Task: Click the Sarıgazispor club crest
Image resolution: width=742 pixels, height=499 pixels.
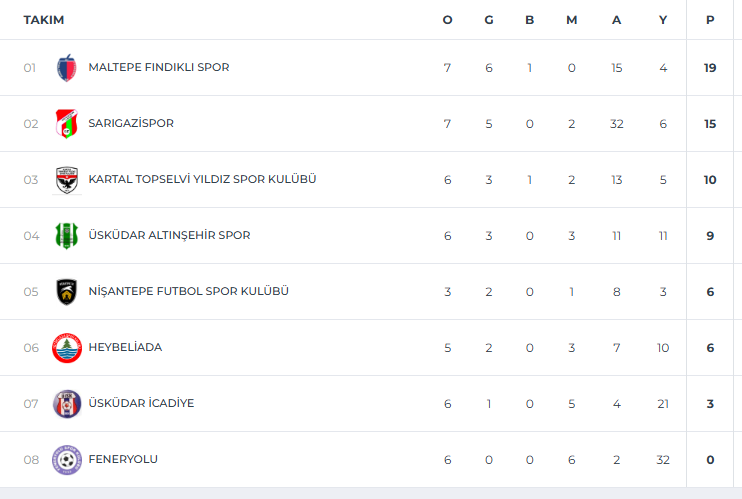Action: click(x=67, y=124)
